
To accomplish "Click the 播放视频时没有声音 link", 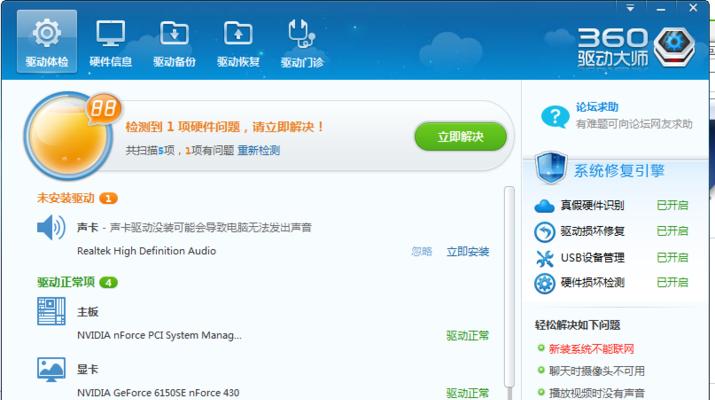I will (597, 393).
